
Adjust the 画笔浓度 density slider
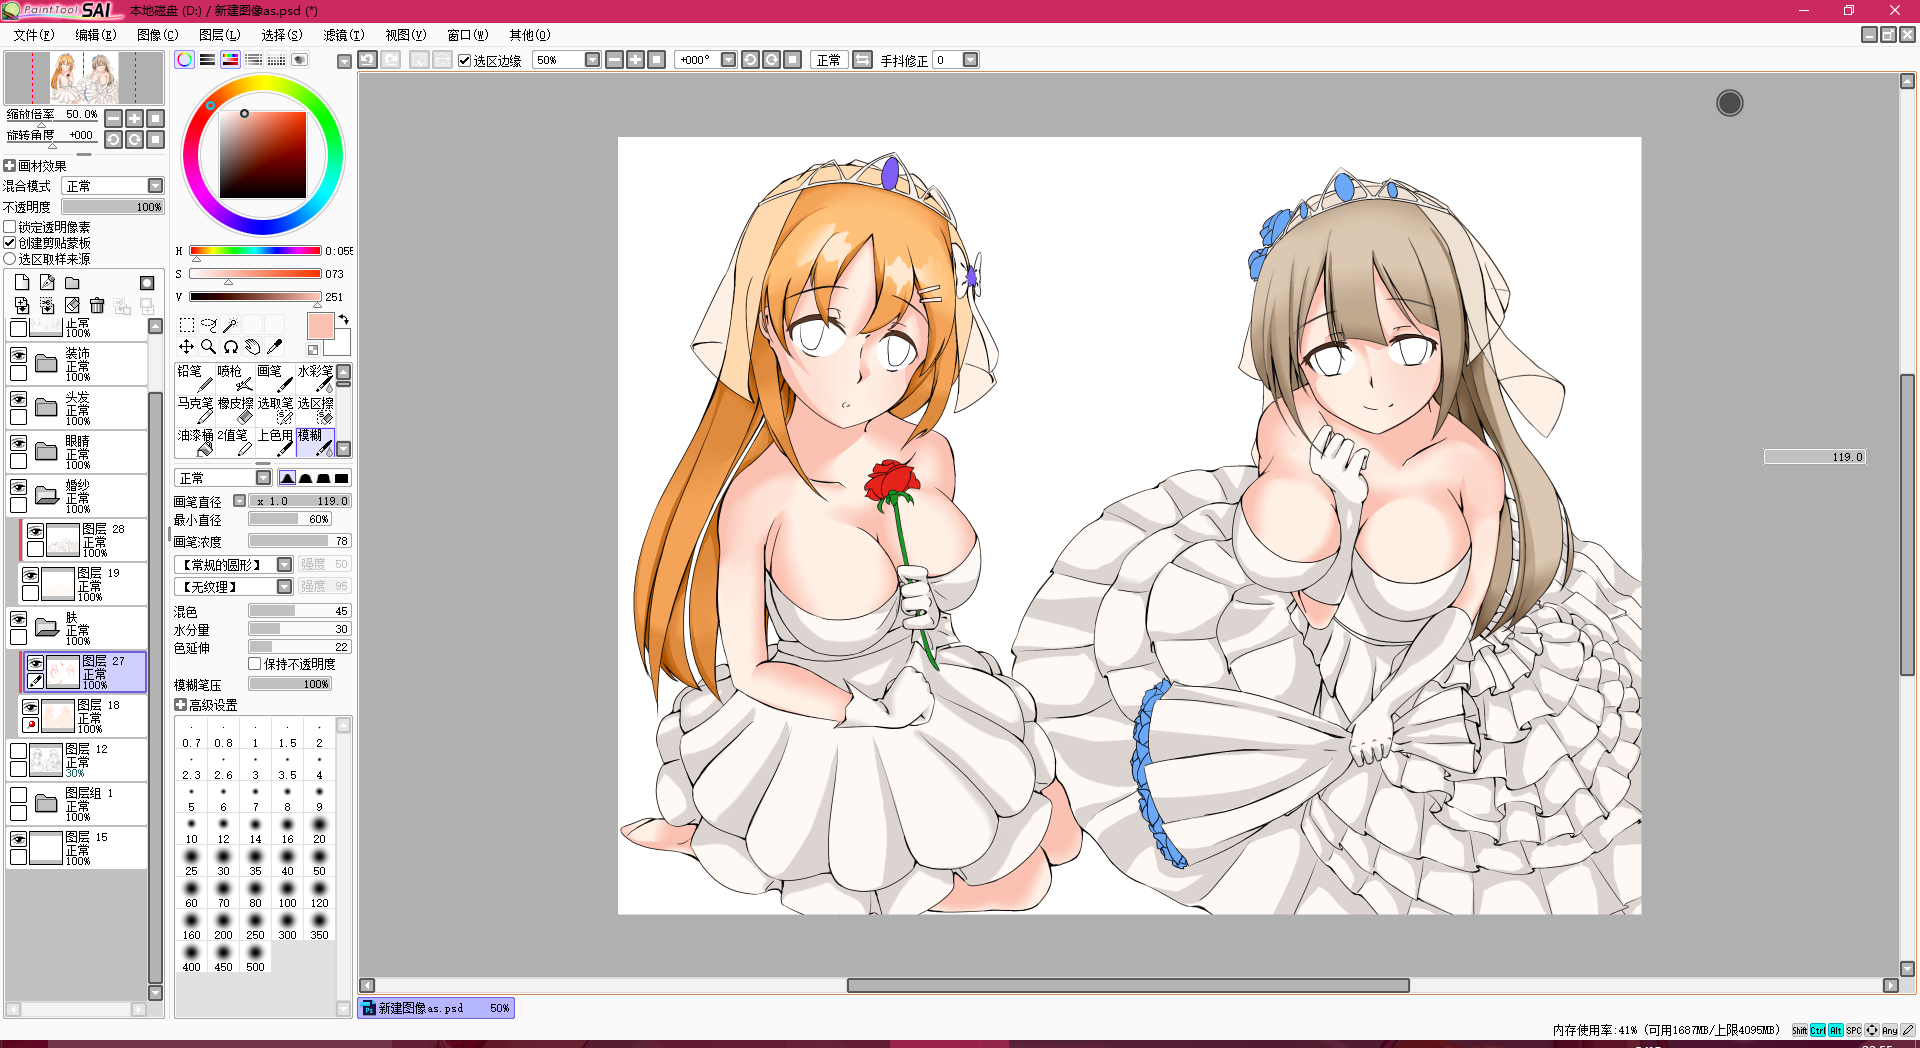coord(300,541)
